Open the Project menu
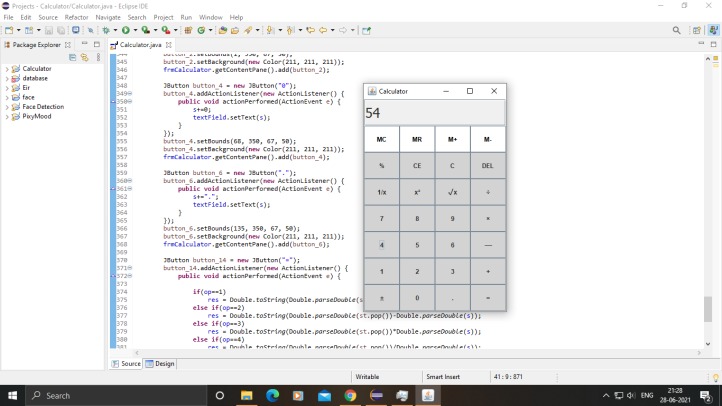This screenshot has height=406, width=722. 163,17
